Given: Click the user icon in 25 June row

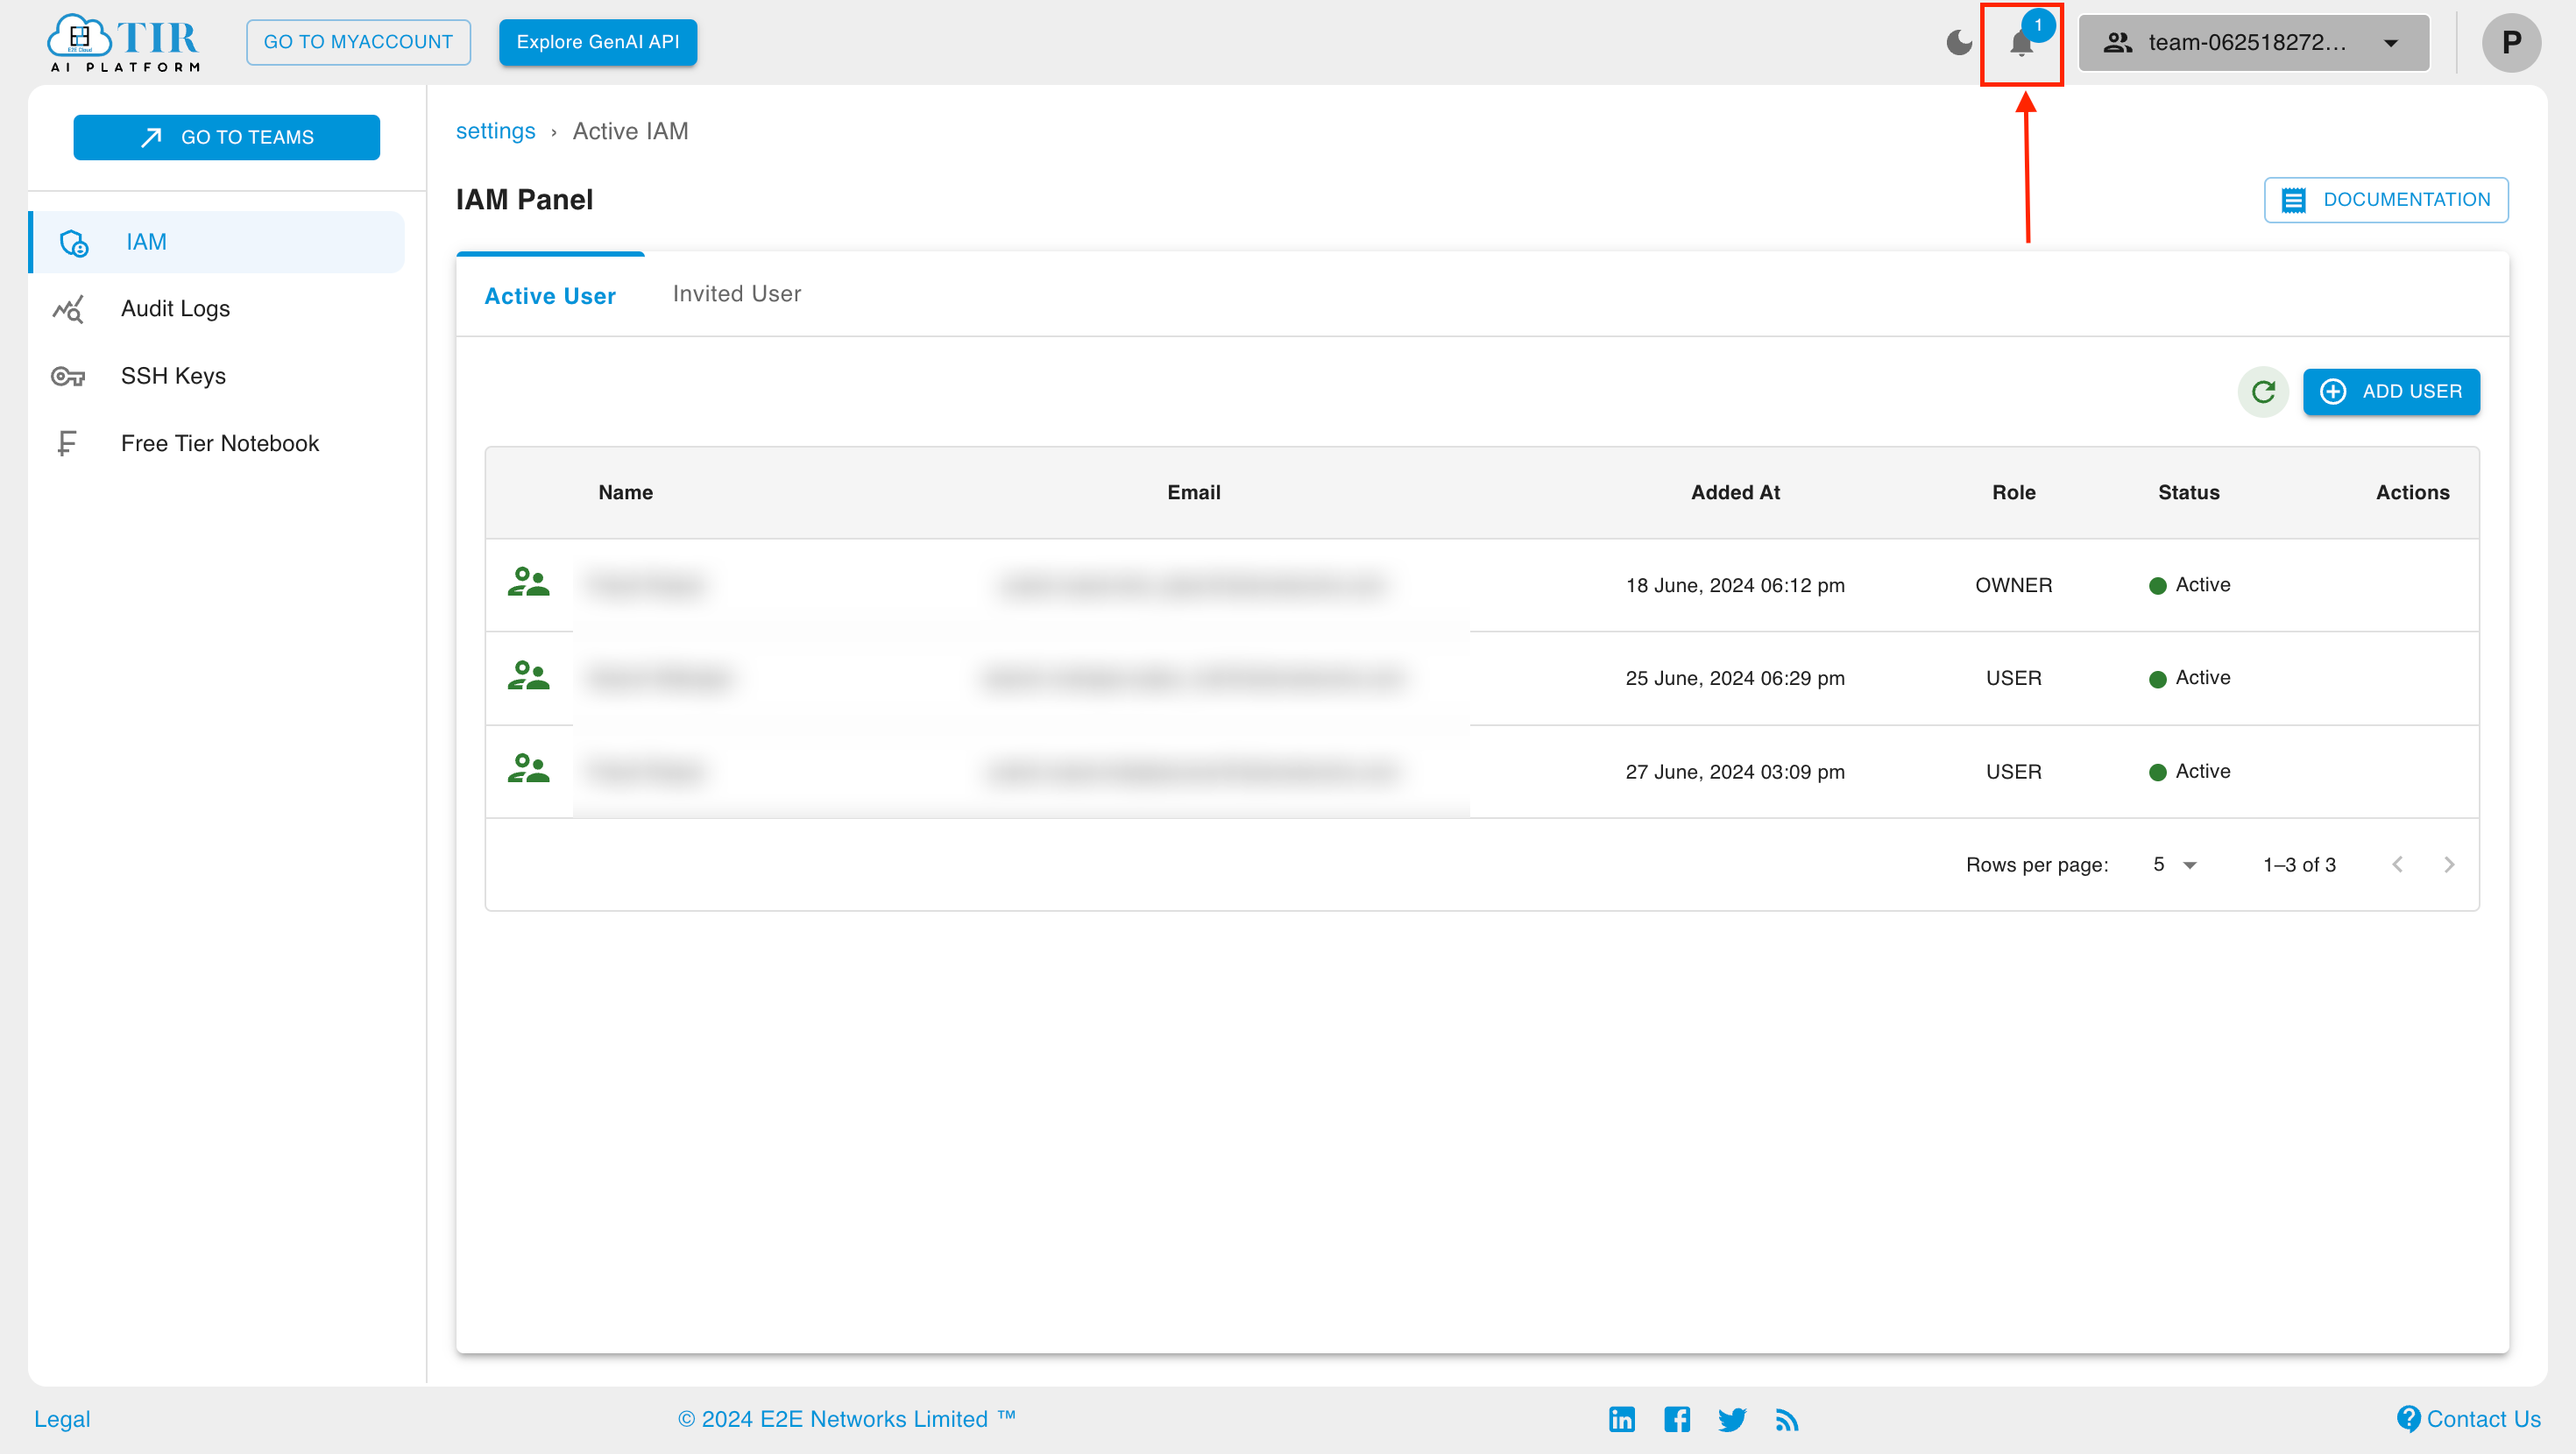Looking at the screenshot, I should (528, 676).
